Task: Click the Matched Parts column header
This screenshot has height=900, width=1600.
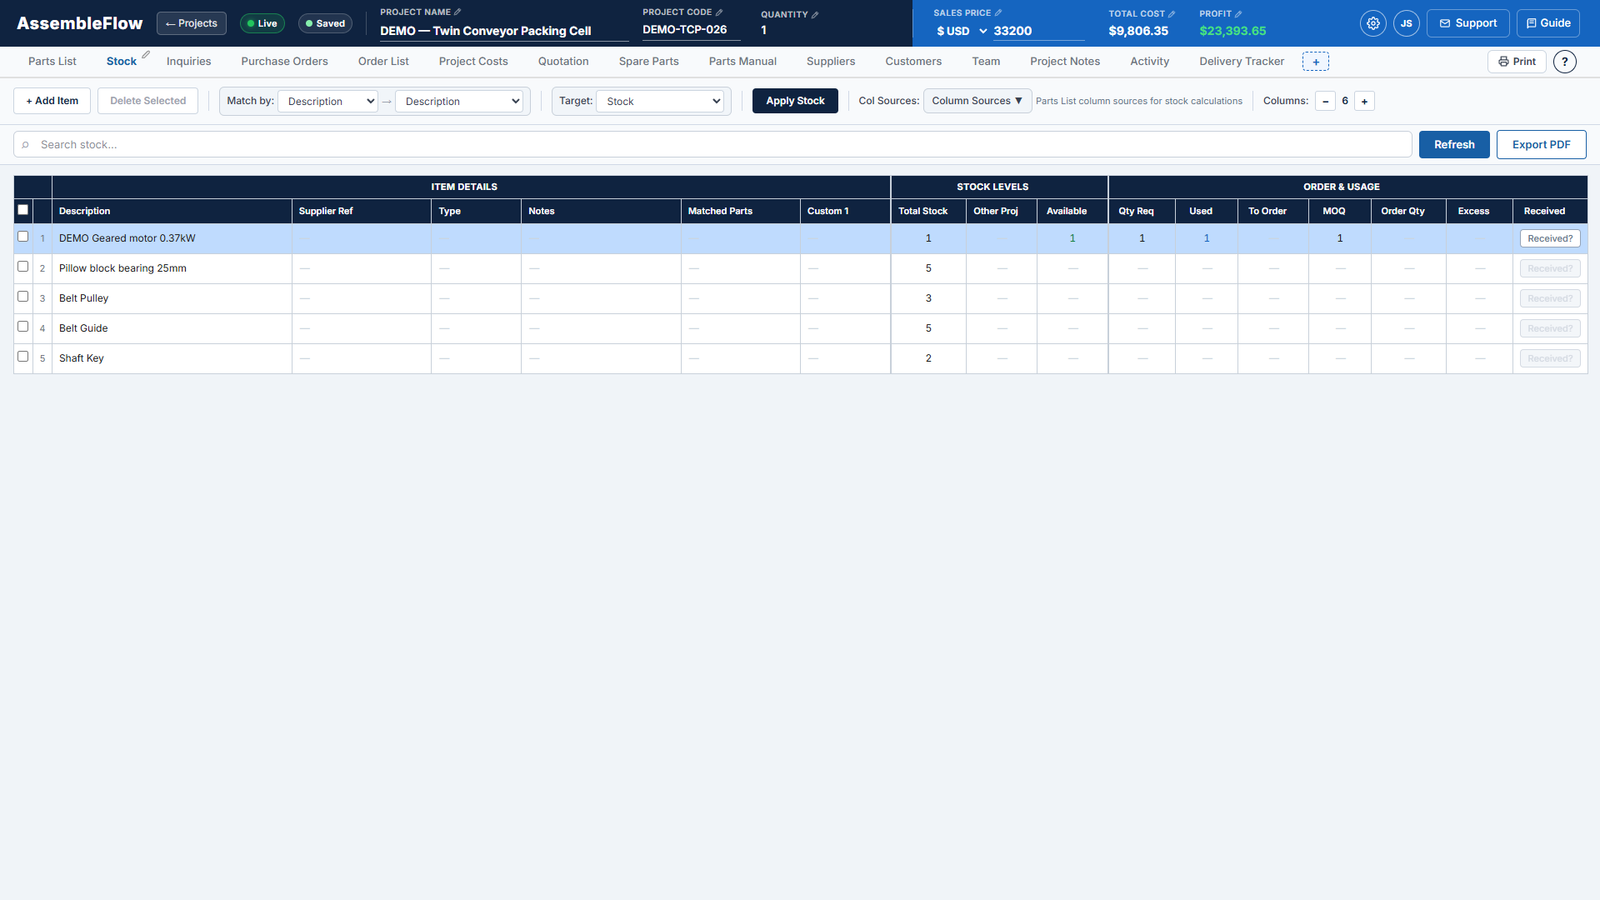Action: [x=740, y=211]
